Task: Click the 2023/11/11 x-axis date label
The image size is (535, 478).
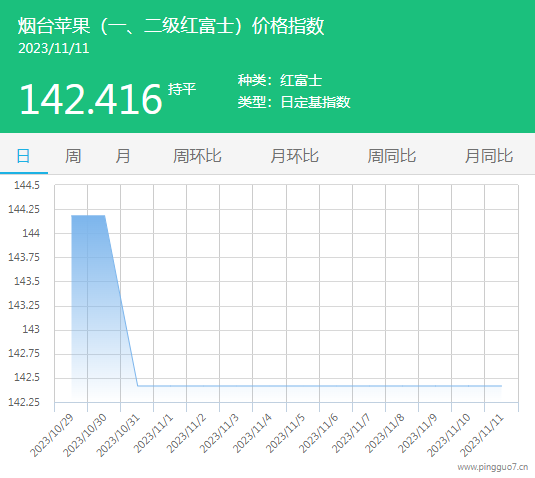Action: (482, 435)
